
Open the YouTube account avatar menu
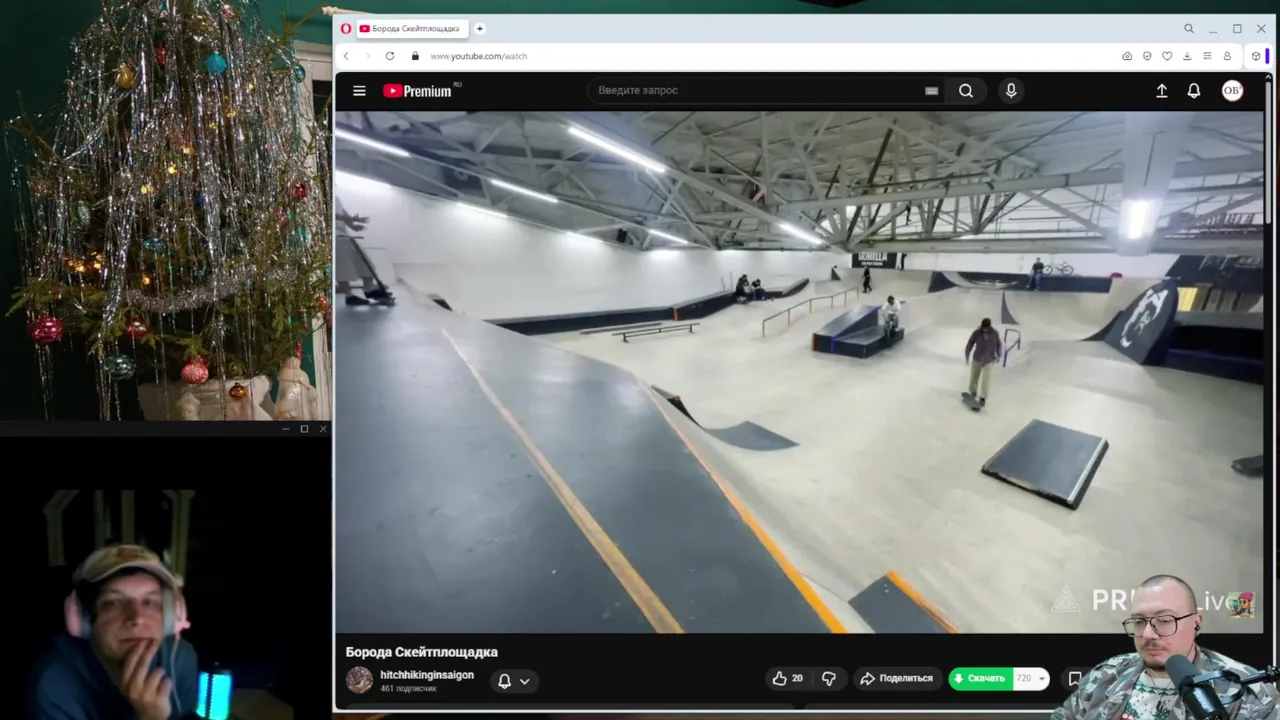point(1232,90)
